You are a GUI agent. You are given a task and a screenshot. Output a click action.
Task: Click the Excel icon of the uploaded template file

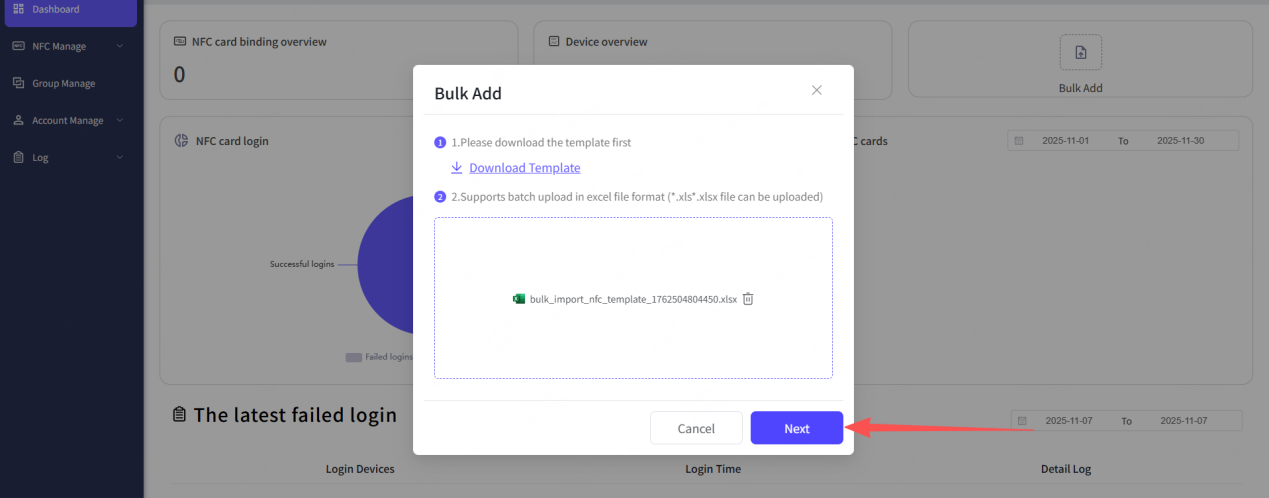point(519,299)
